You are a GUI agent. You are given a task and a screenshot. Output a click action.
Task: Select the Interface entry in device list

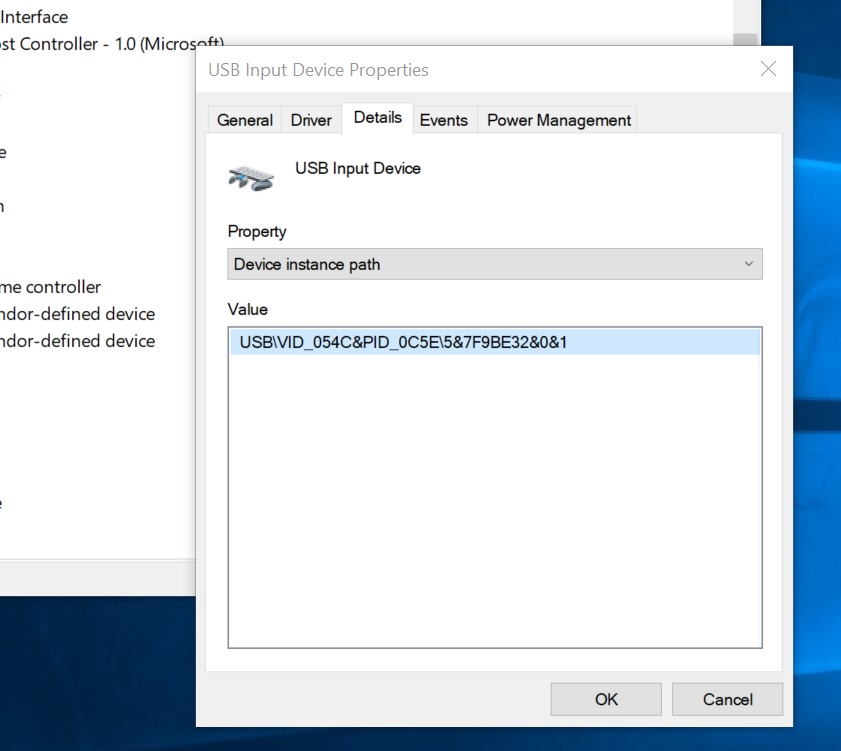[34, 17]
